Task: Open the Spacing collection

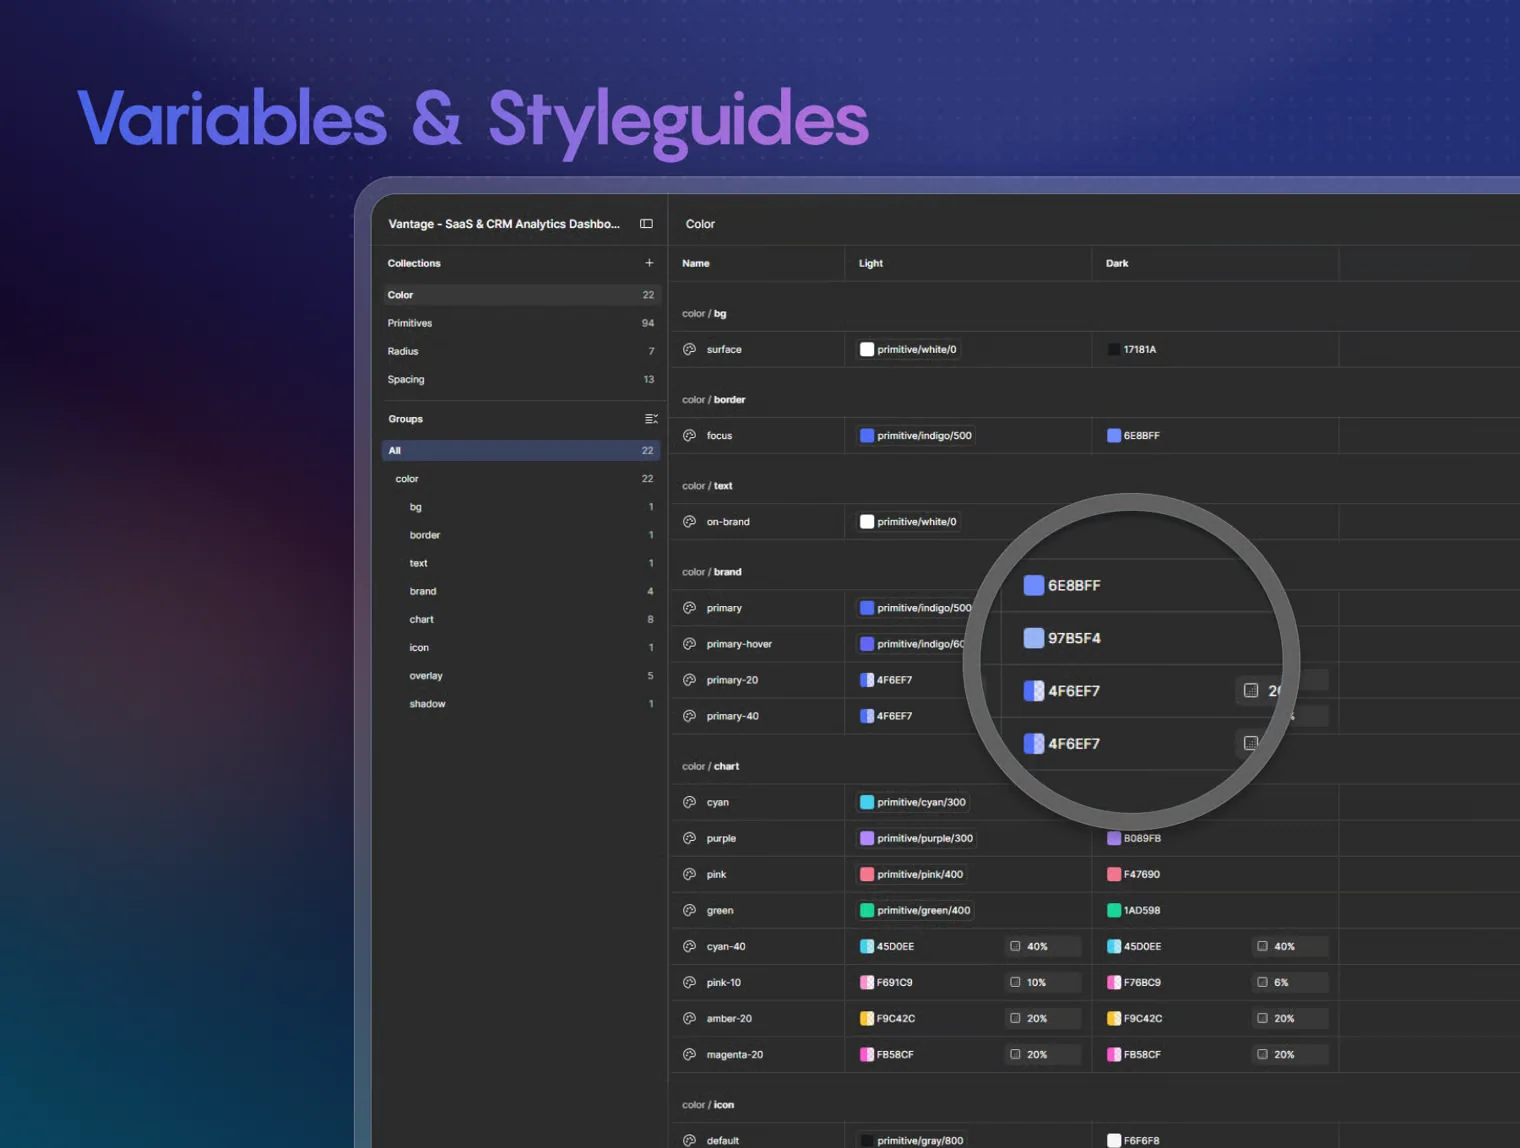Action: tap(521, 379)
